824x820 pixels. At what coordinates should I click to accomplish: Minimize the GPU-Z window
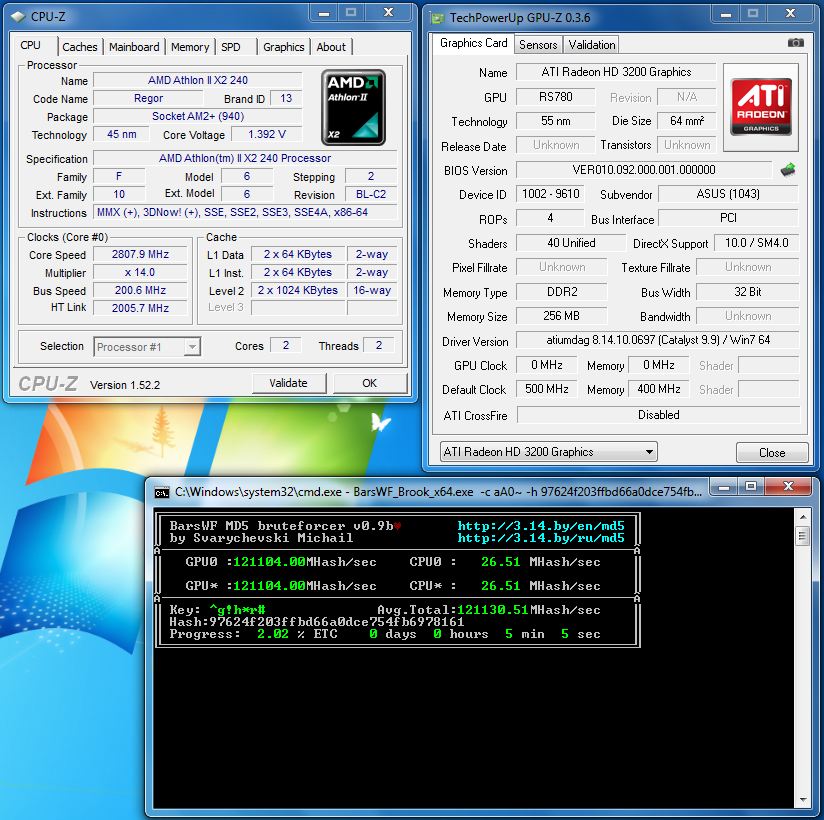726,14
